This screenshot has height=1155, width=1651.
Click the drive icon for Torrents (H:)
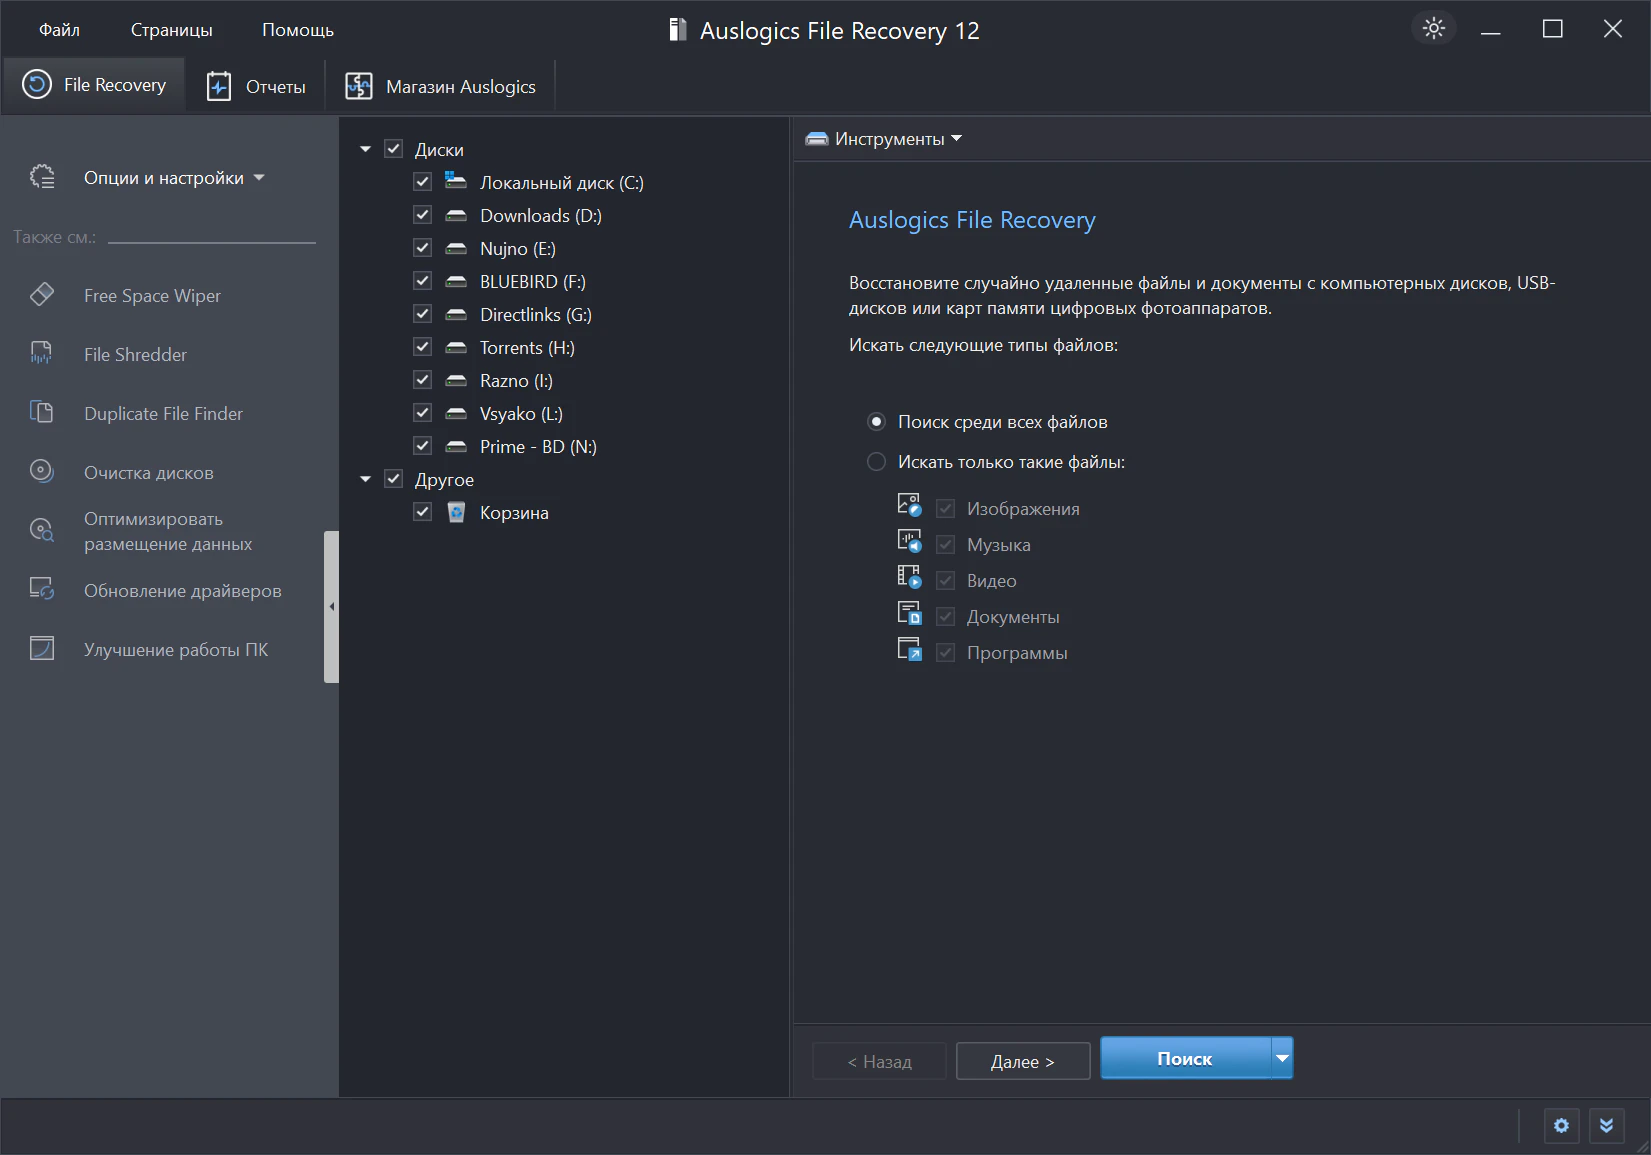point(456,347)
